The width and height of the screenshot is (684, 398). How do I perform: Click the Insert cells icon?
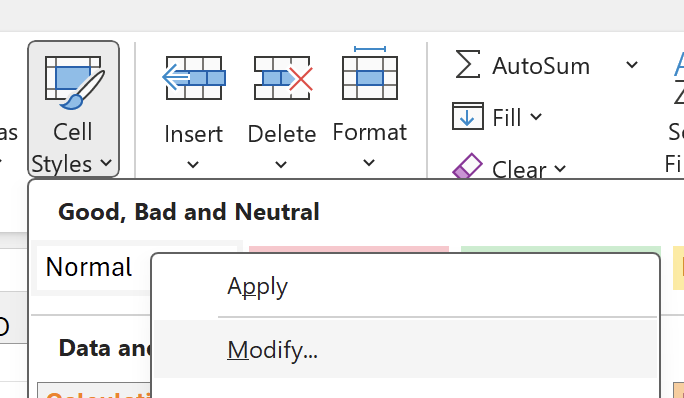click(194, 78)
